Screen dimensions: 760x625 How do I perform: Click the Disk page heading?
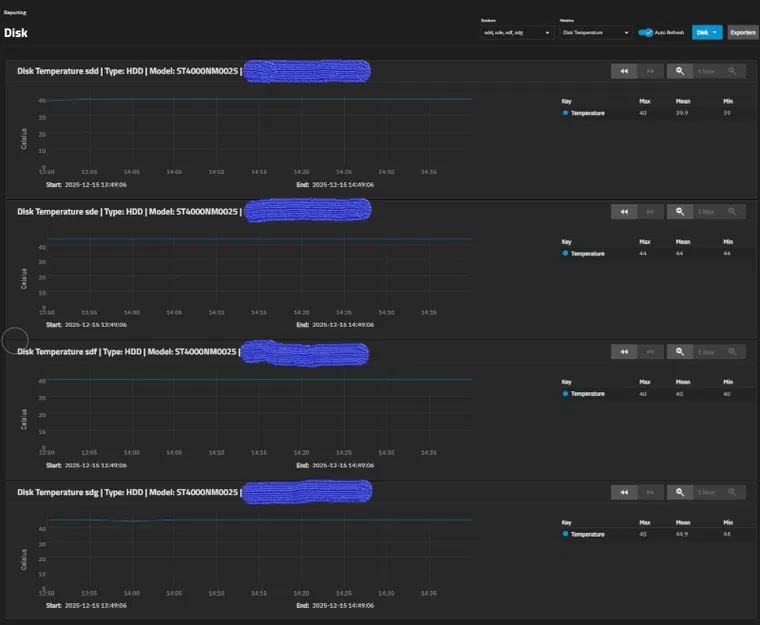16,33
